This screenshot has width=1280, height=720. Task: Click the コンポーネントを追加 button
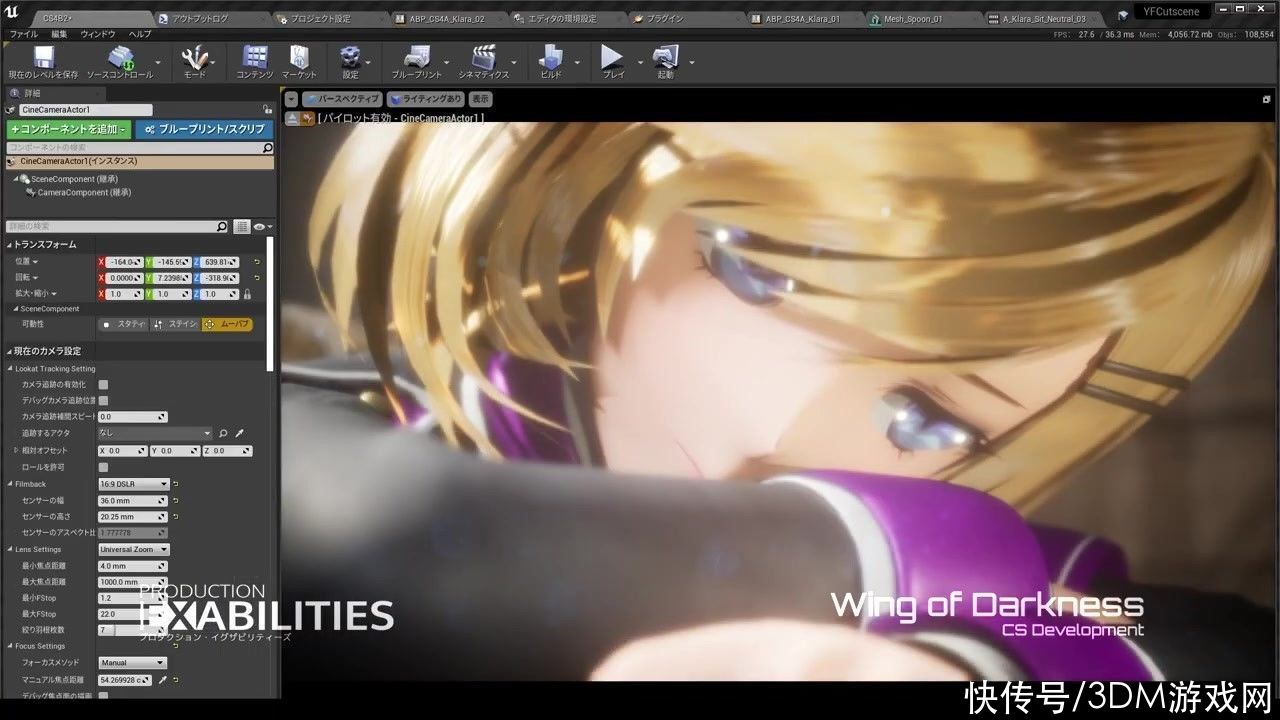click(x=68, y=129)
